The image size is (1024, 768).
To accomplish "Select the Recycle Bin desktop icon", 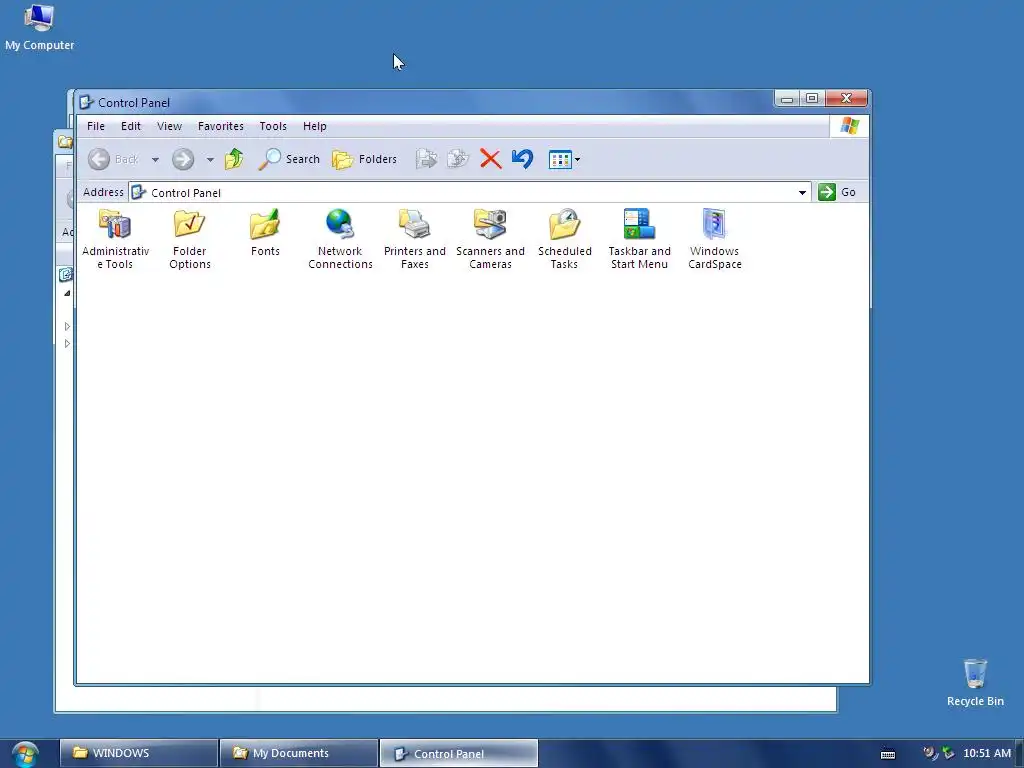I will click(975, 682).
